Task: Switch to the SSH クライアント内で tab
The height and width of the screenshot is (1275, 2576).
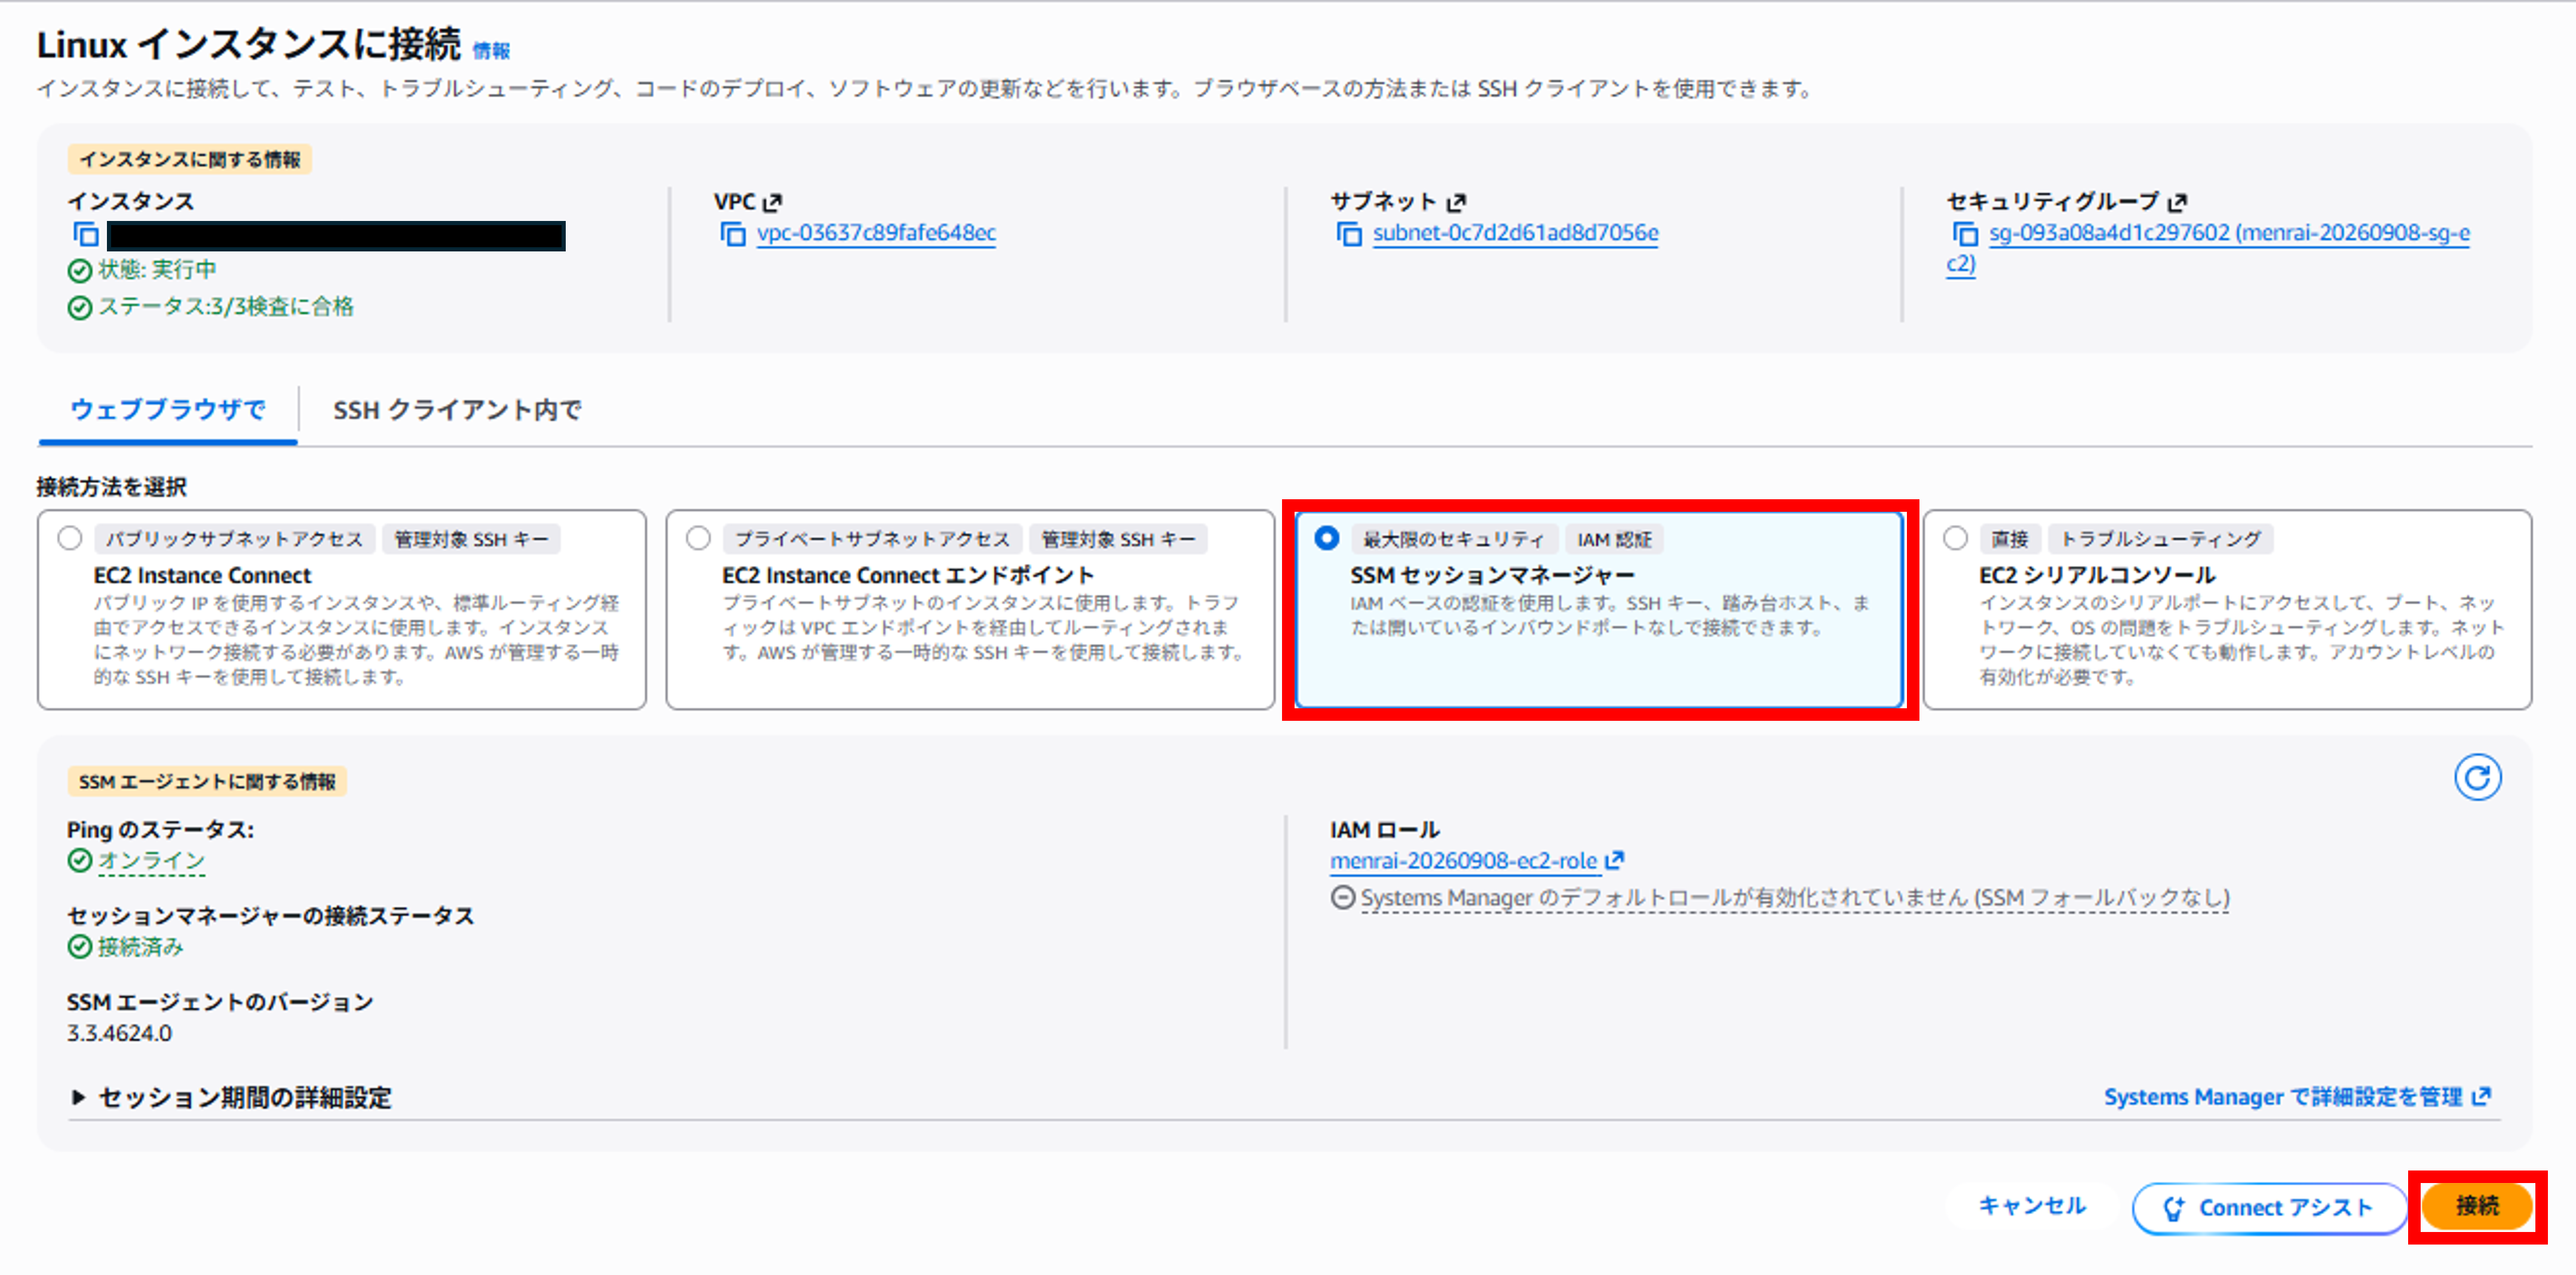Action: coord(457,410)
